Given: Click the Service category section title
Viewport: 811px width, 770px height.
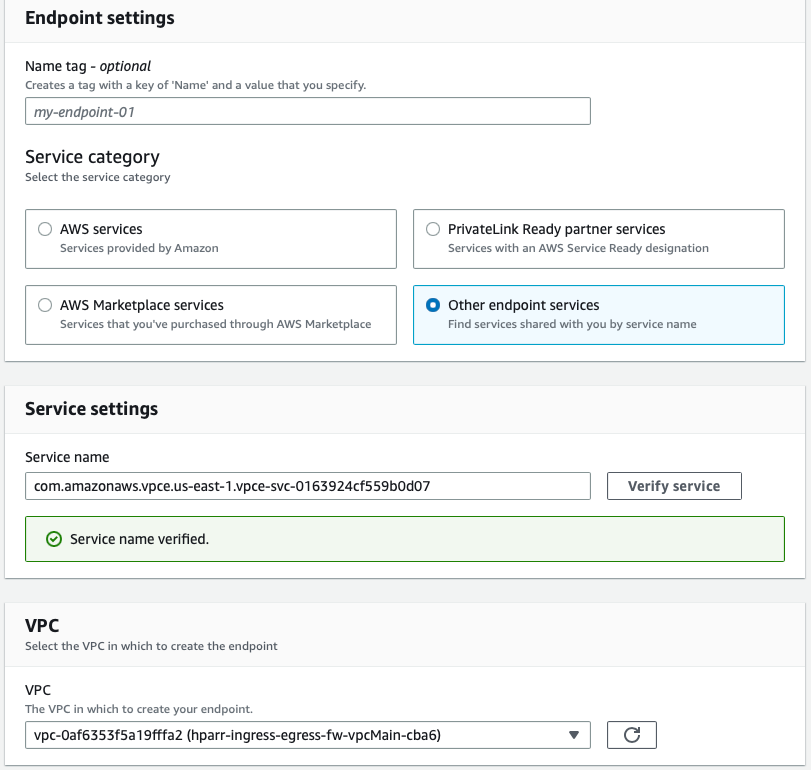Looking at the screenshot, I should click(92, 157).
